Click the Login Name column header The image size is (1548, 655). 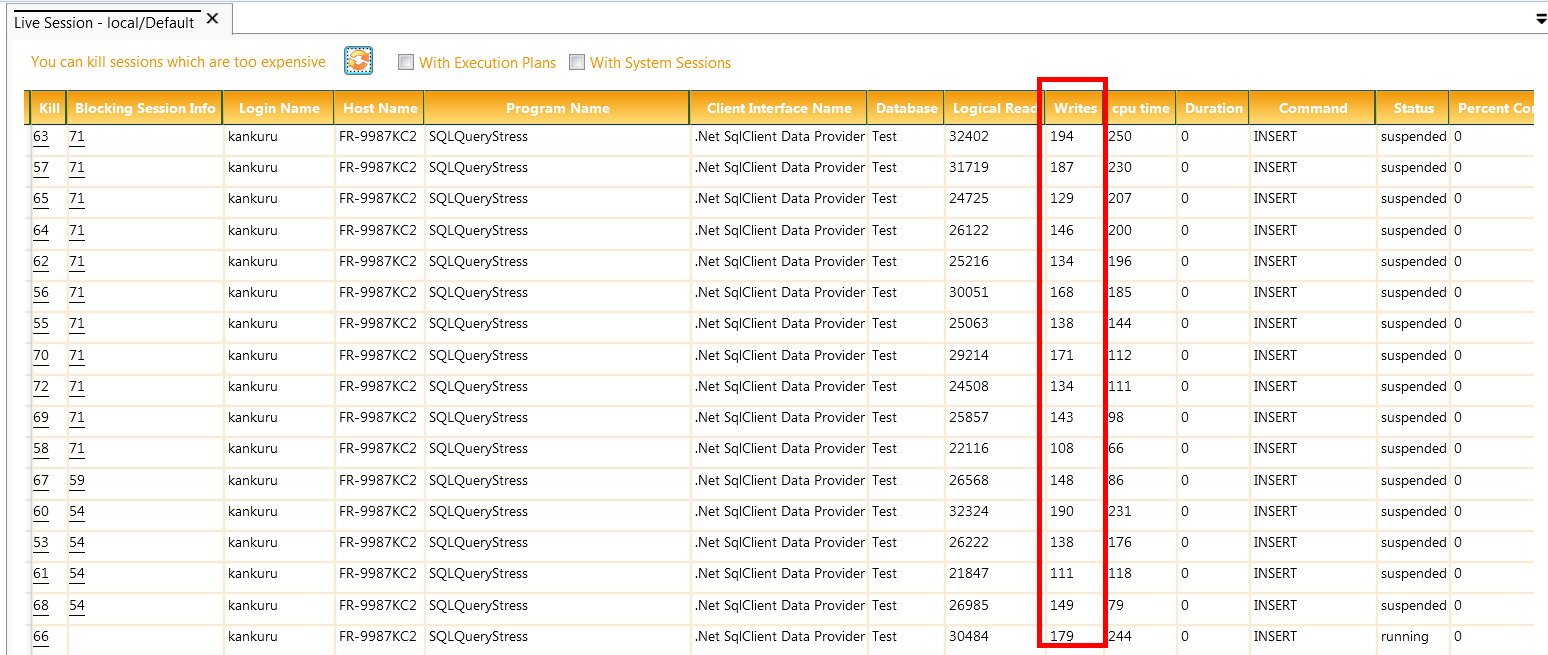279,108
